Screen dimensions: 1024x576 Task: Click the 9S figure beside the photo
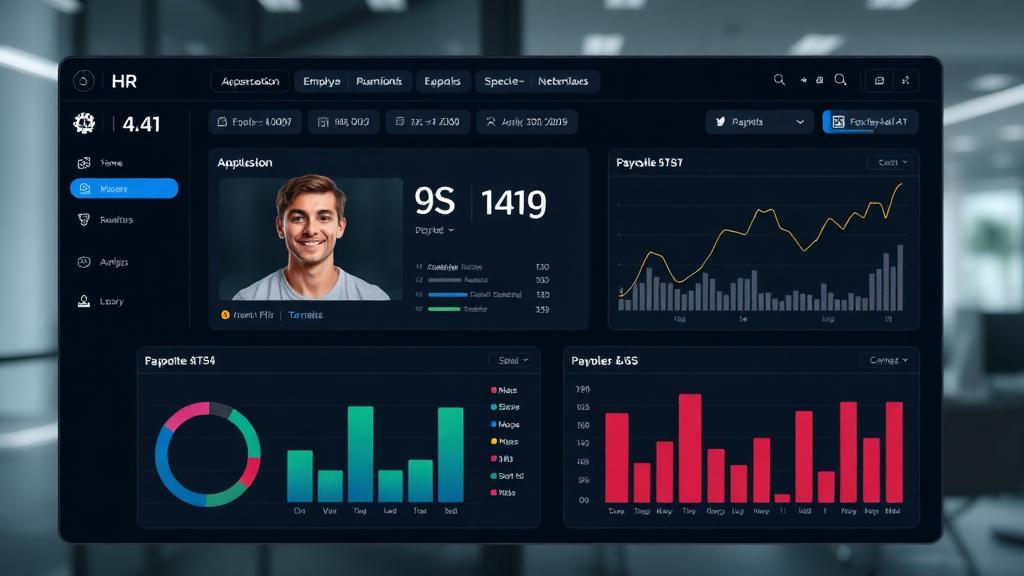[434, 200]
